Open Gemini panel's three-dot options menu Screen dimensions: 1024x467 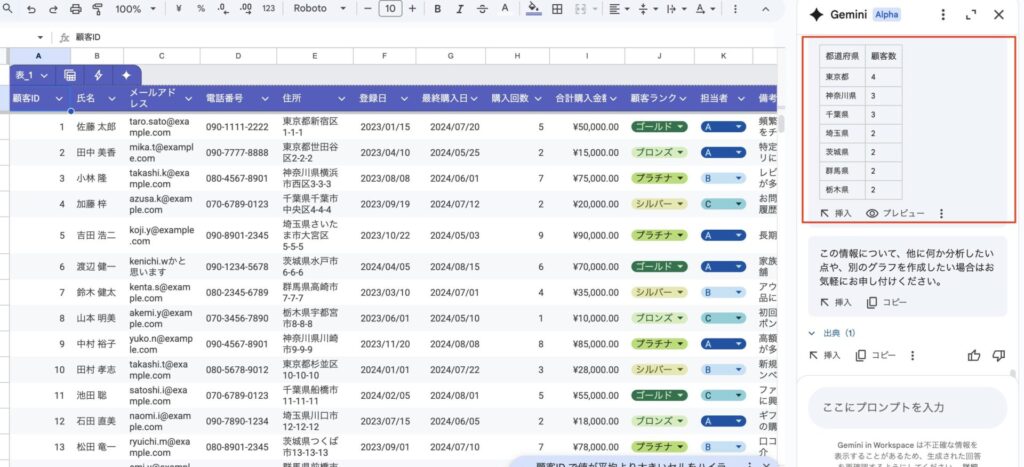[942, 15]
